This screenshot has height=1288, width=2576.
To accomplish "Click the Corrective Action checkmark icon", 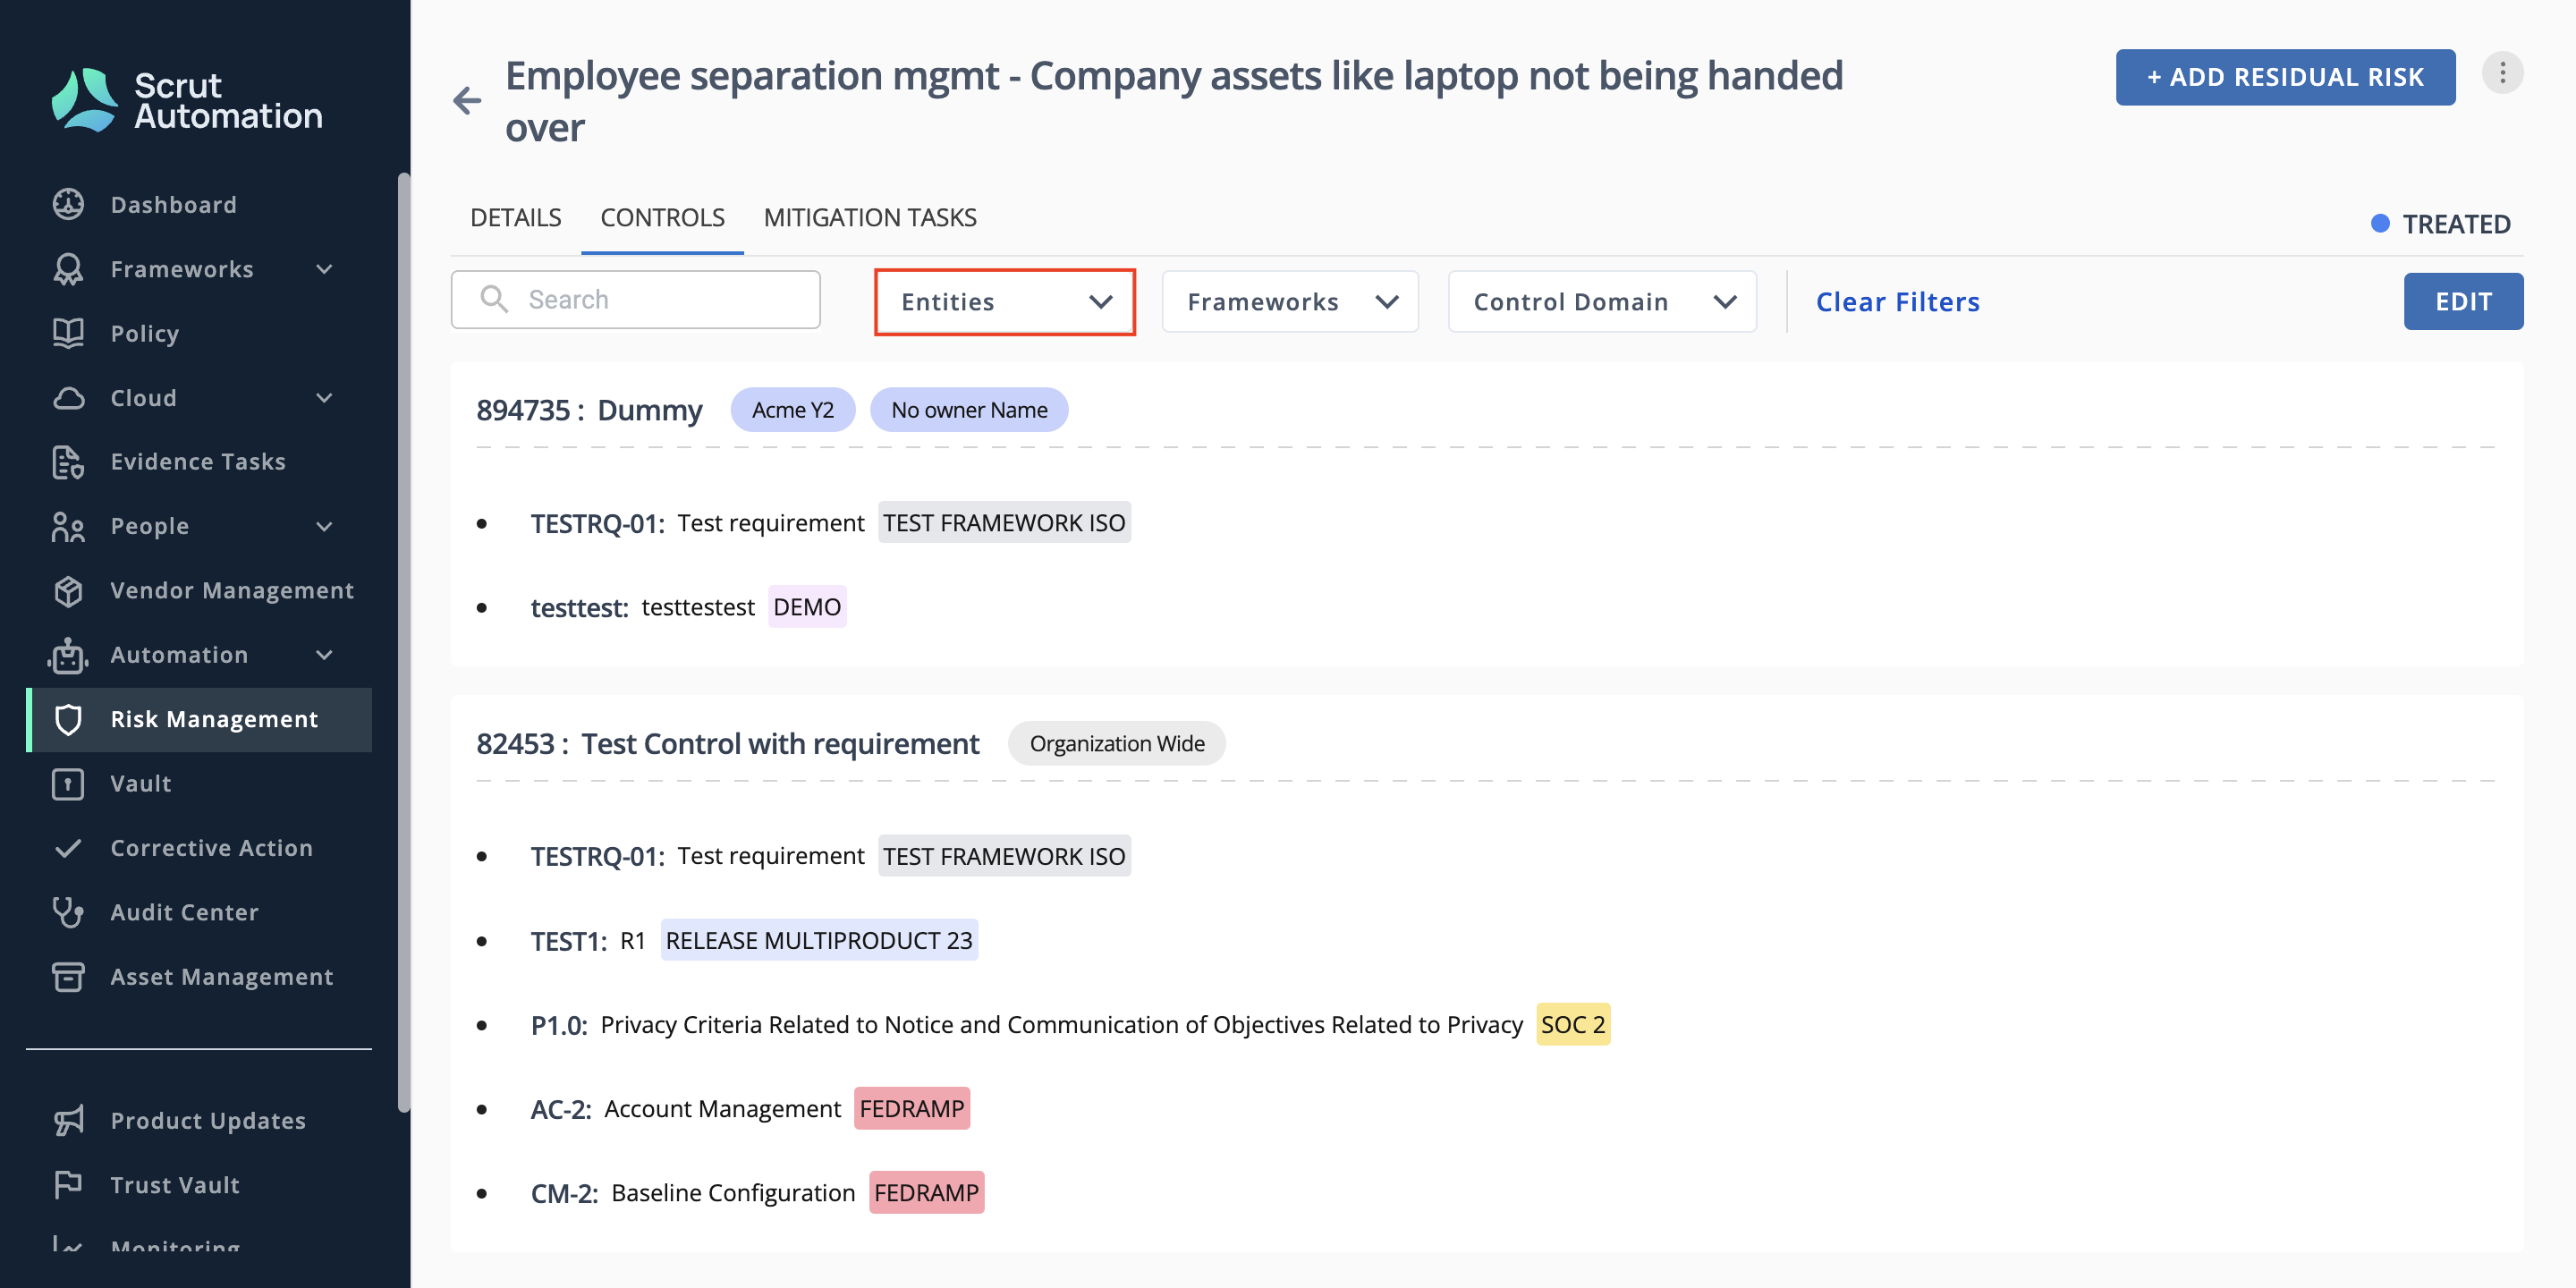I will coord(68,848).
